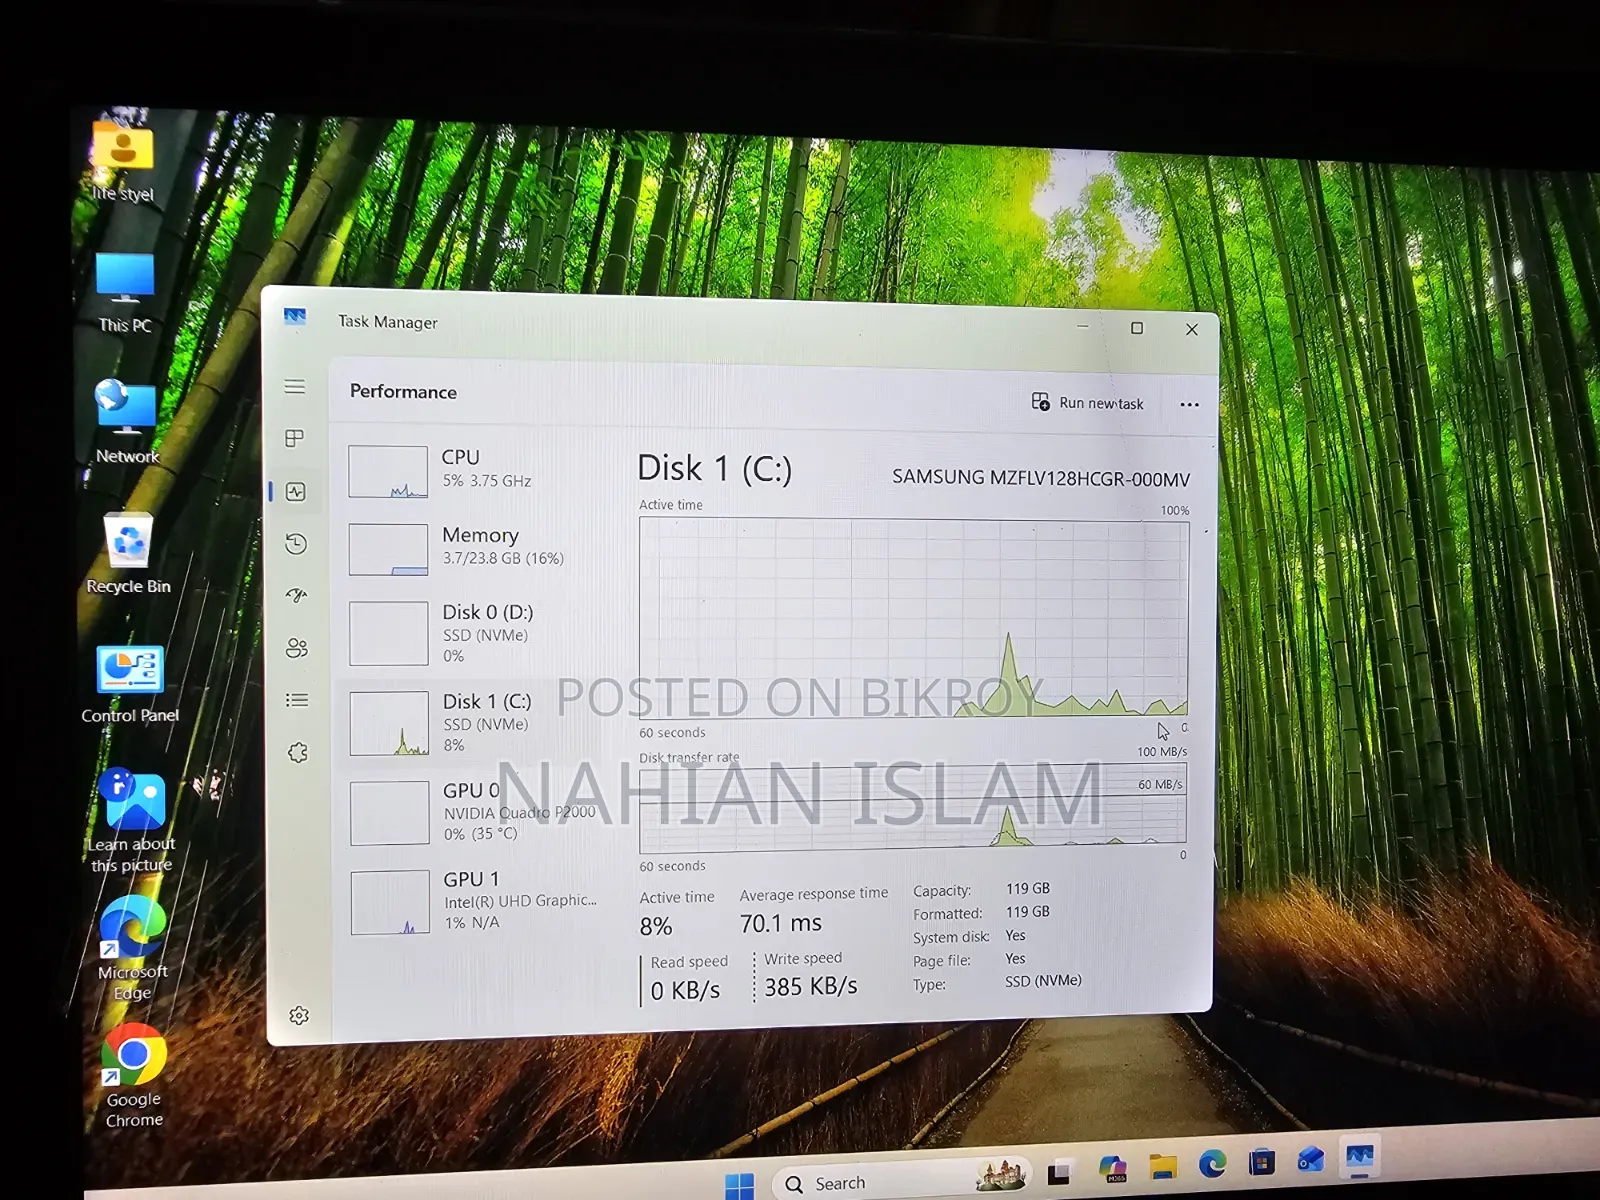Image resolution: width=1600 pixels, height=1200 pixels.
Task: Open the Details list sidebar icon
Action: [297, 700]
